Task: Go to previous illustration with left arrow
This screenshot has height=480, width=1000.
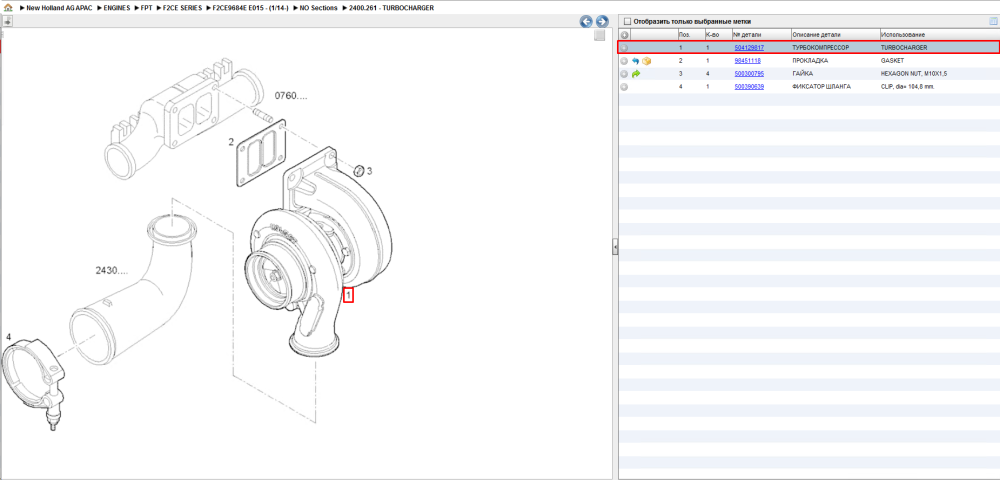Action: coord(586,21)
